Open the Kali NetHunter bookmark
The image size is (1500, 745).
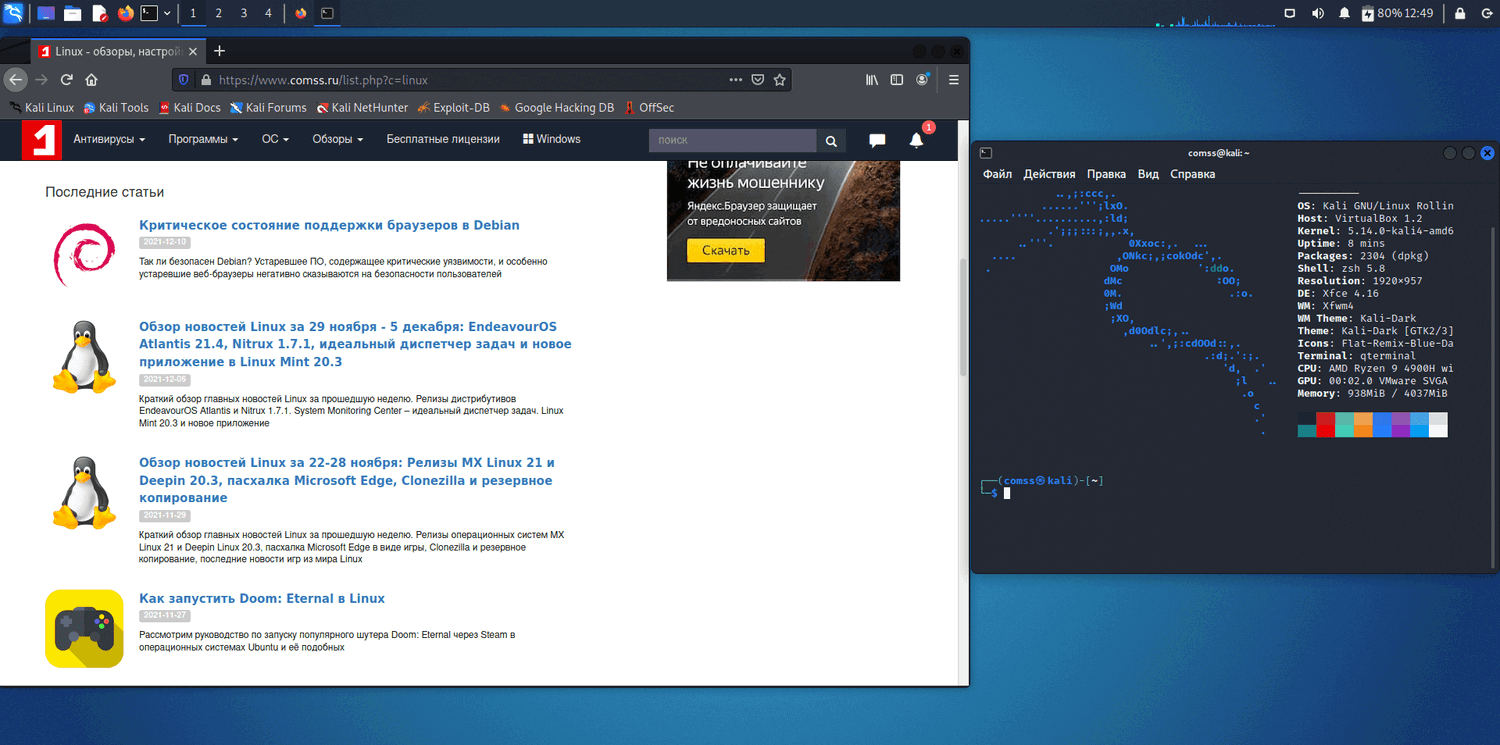click(362, 108)
